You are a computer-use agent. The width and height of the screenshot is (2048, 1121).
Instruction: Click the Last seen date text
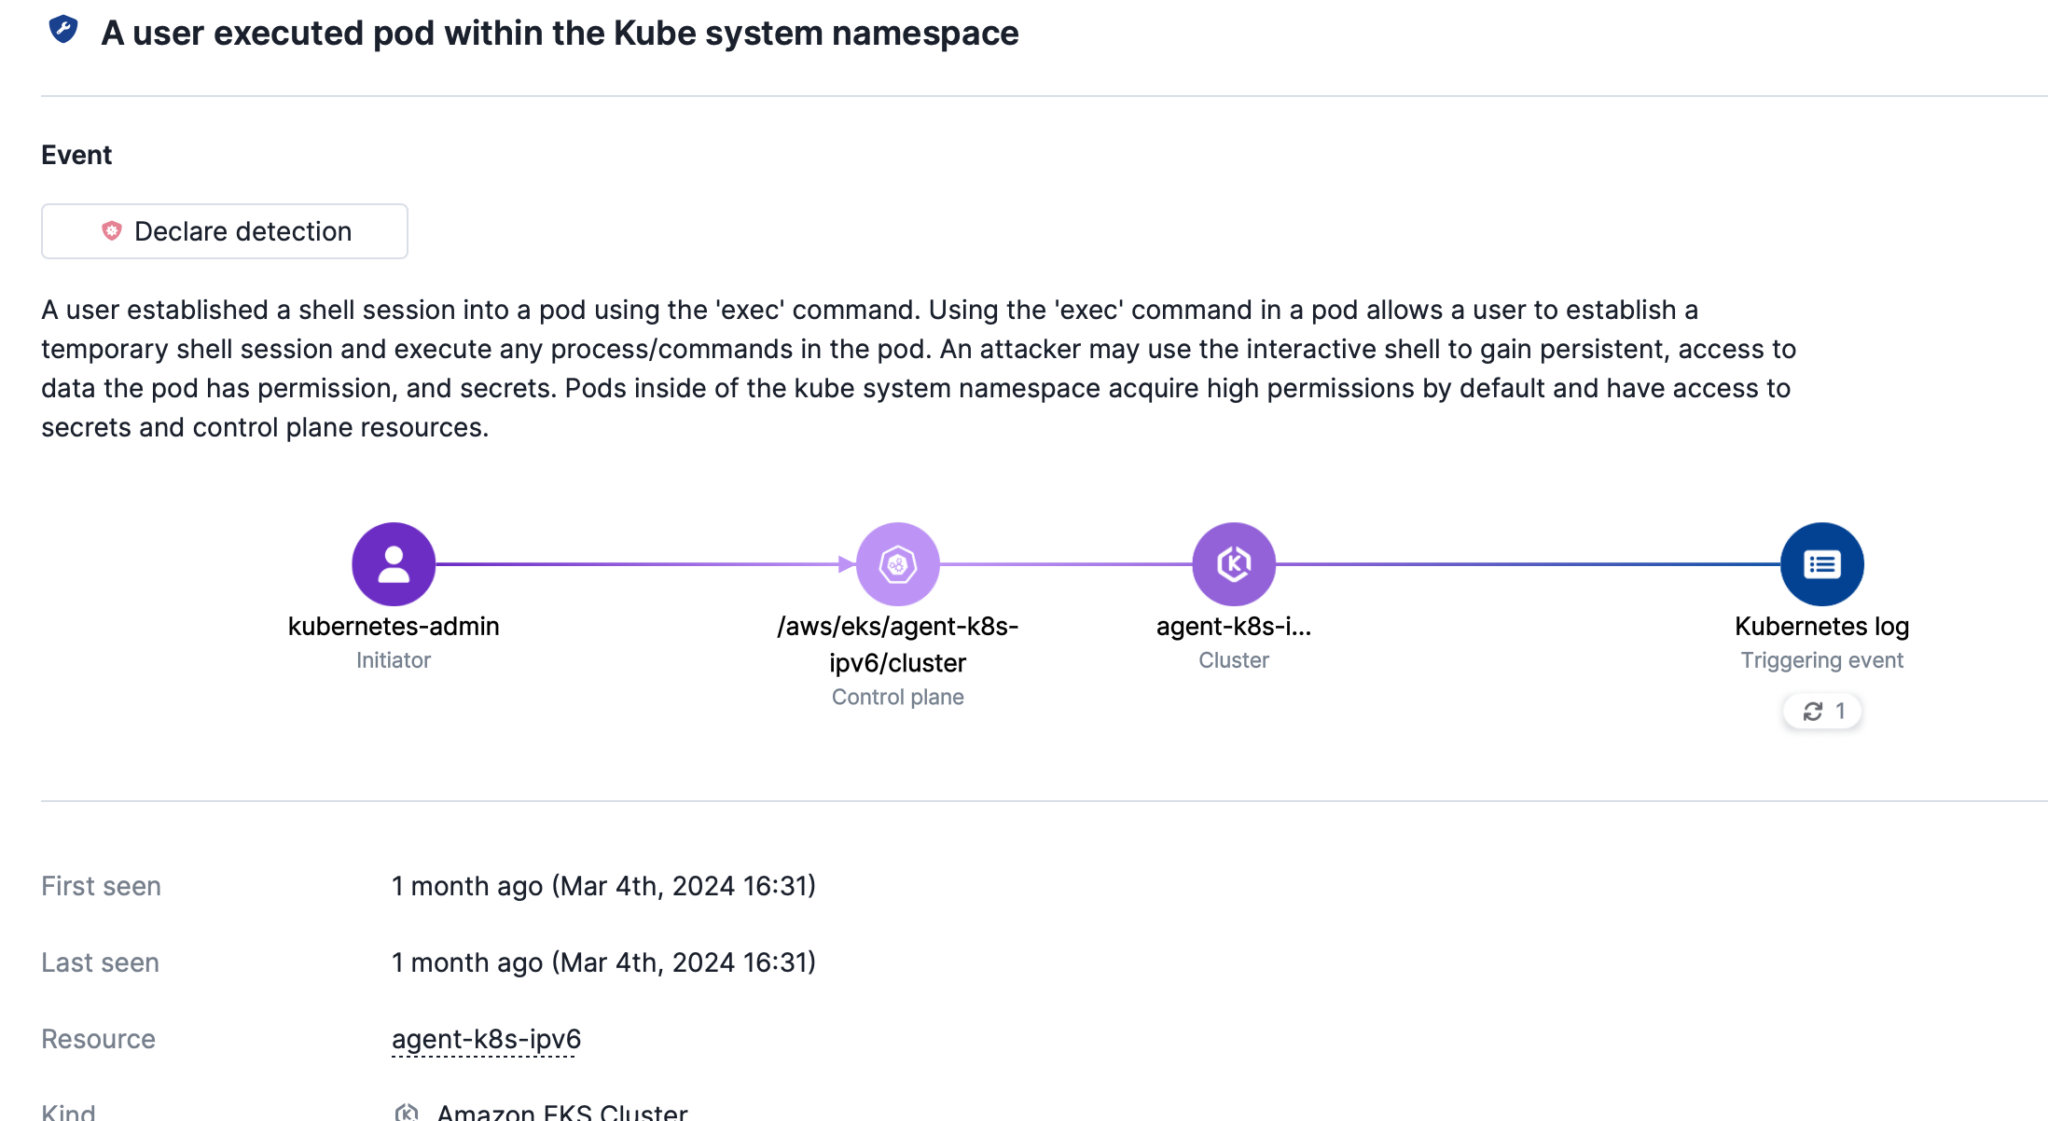click(x=604, y=962)
